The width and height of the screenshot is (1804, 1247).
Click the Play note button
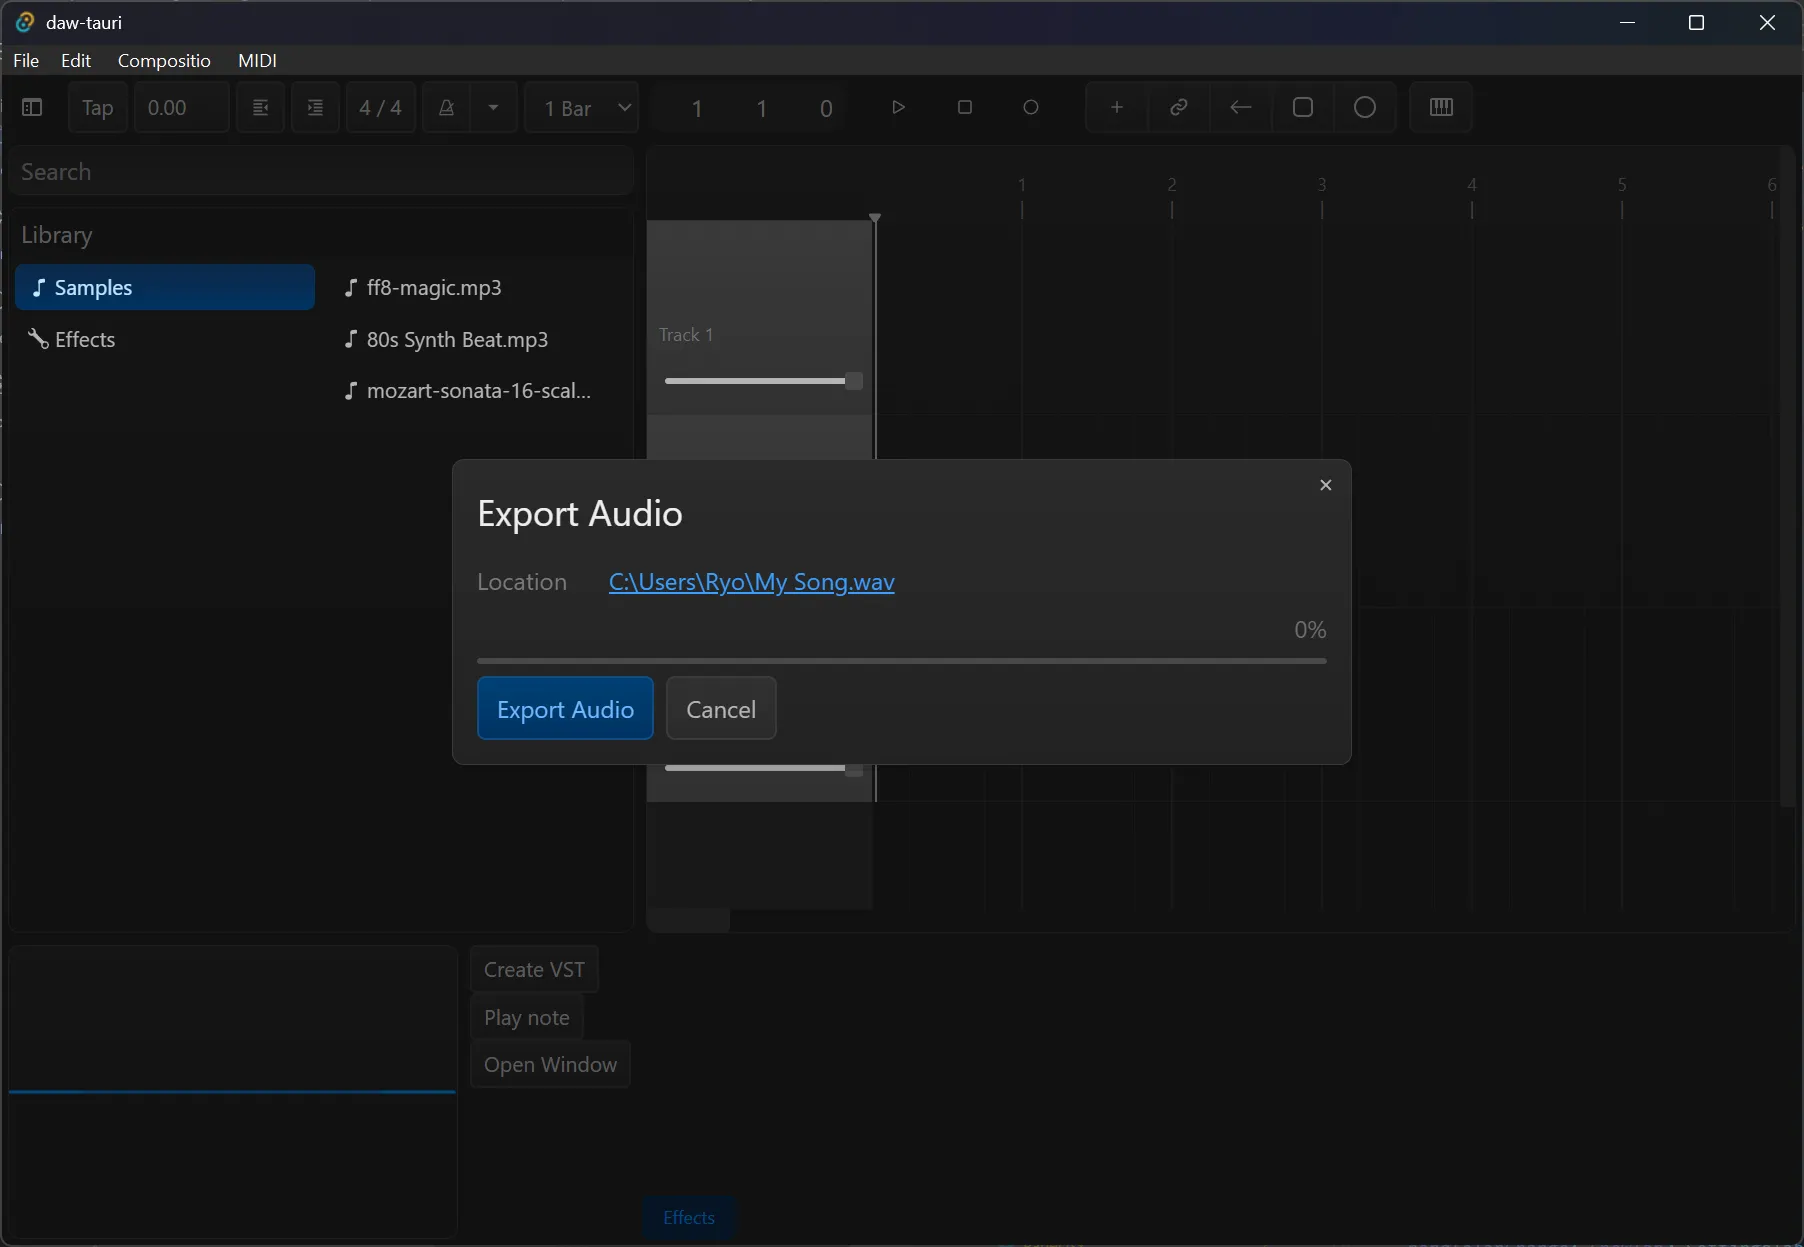[x=527, y=1018]
